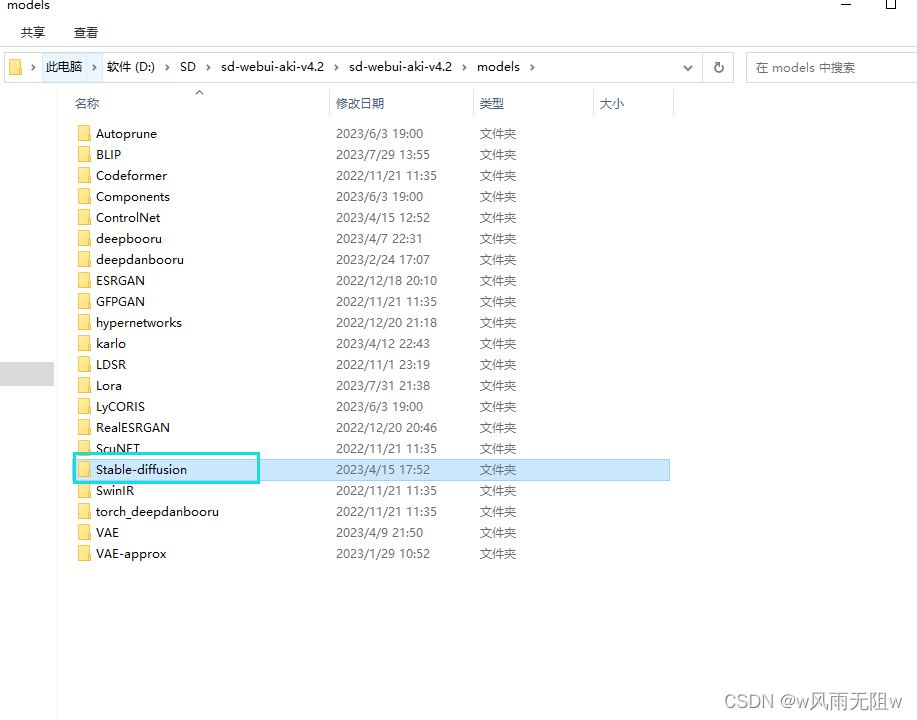This screenshot has width=917, height=720.
Task: Go to first sd-webui-aki-v4.2 breadcrumb segment
Action: (x=273, y=67)
